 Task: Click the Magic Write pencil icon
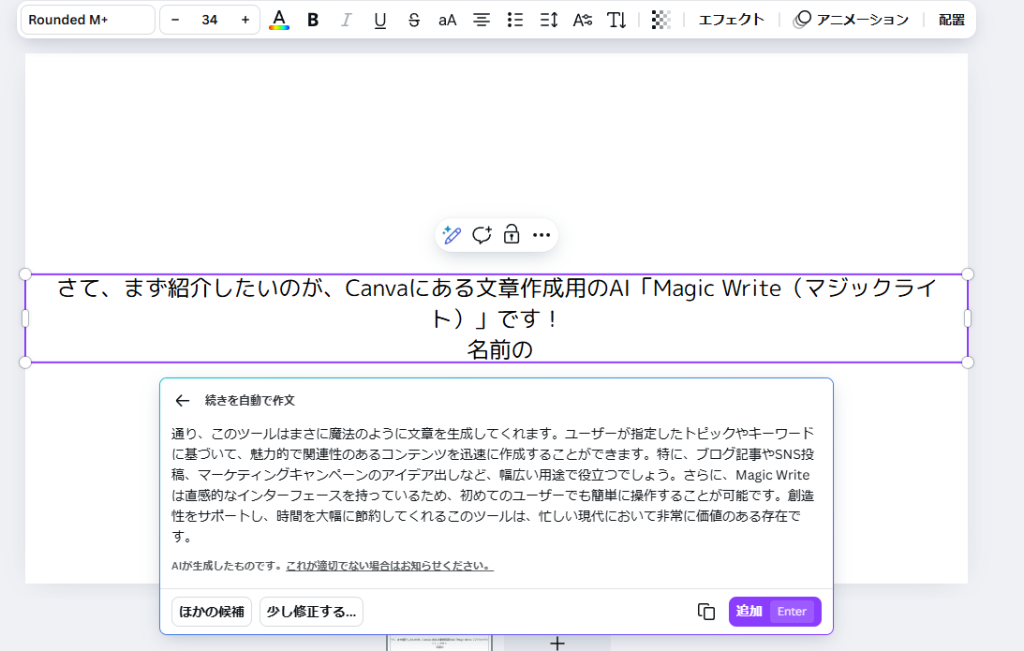pyautogui.click(x=452, y=235)
